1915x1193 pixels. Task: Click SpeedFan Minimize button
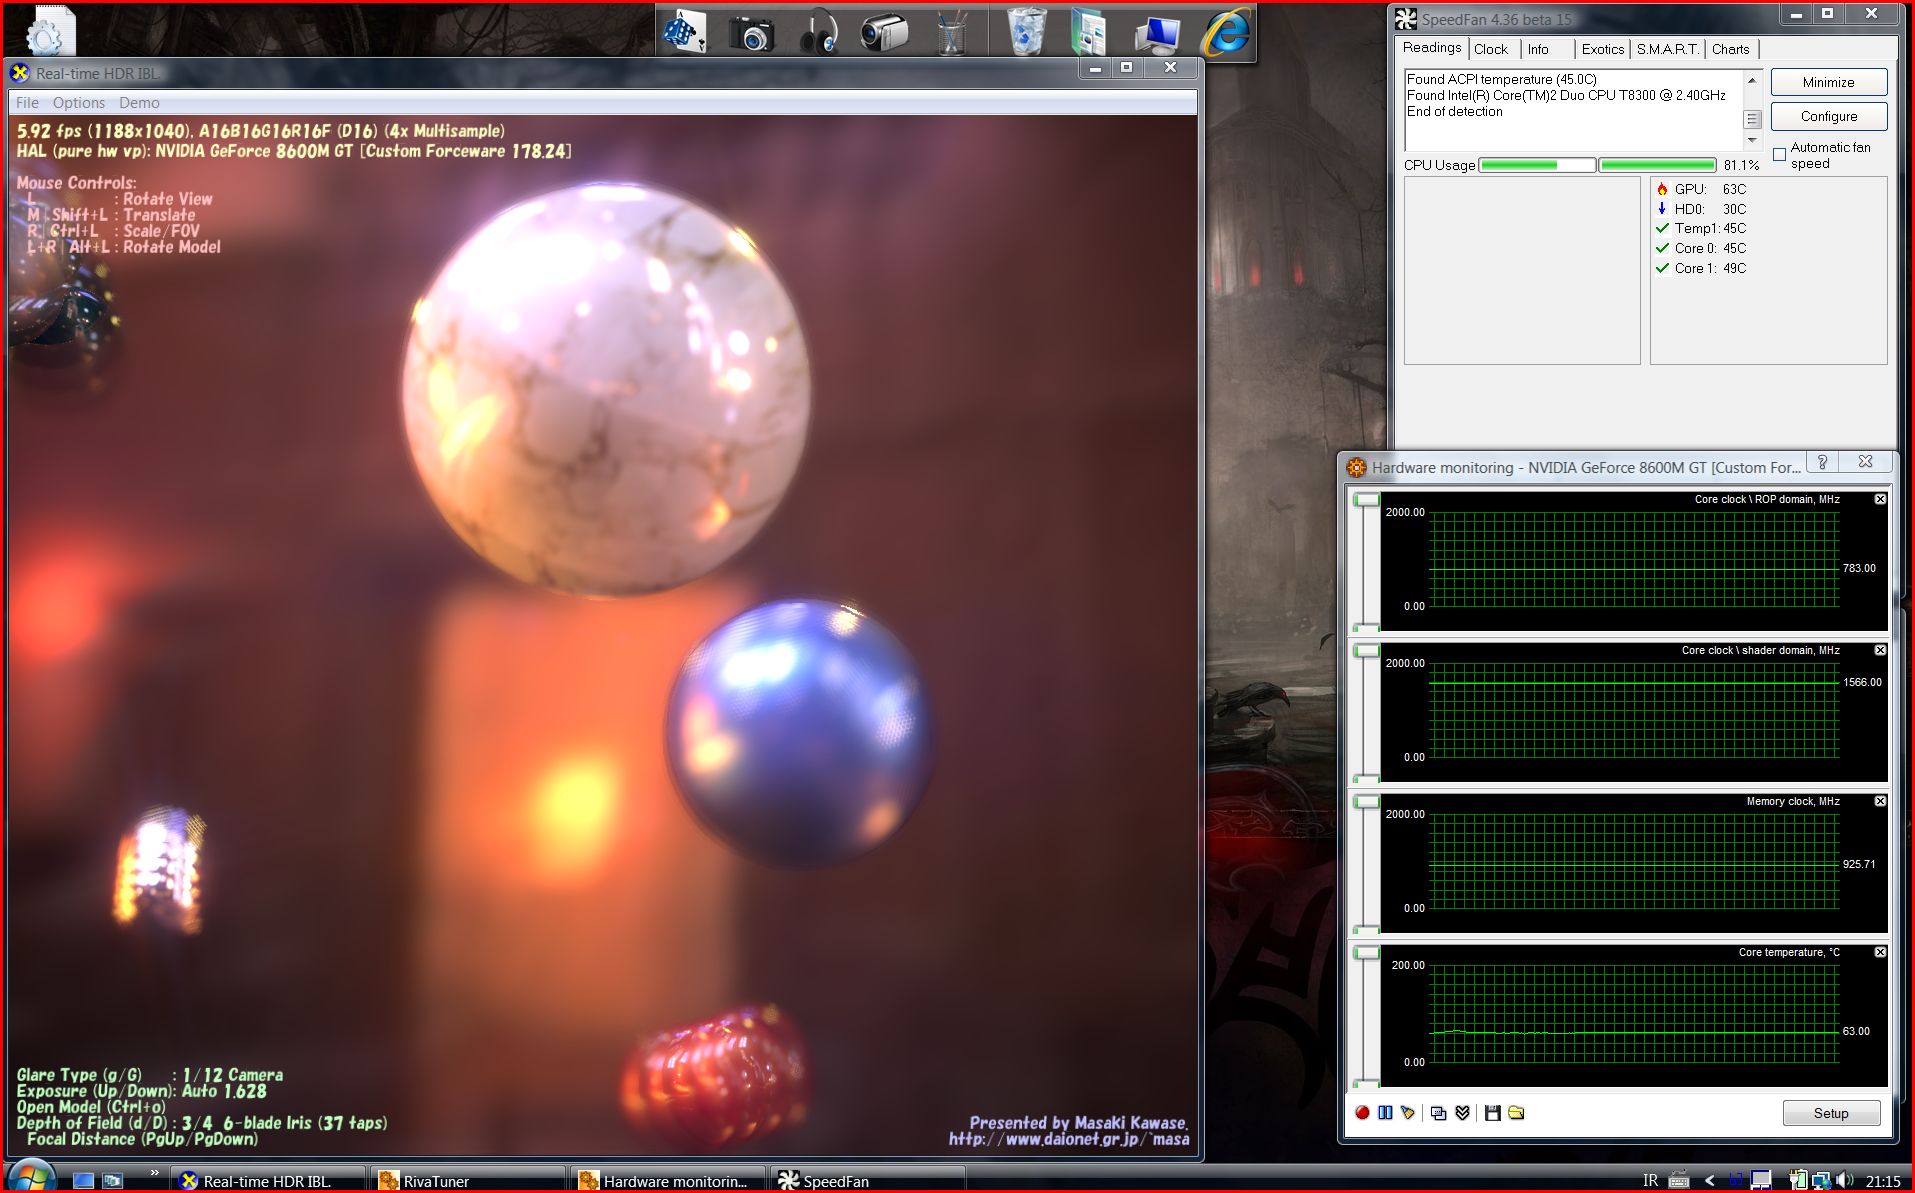1828,82
